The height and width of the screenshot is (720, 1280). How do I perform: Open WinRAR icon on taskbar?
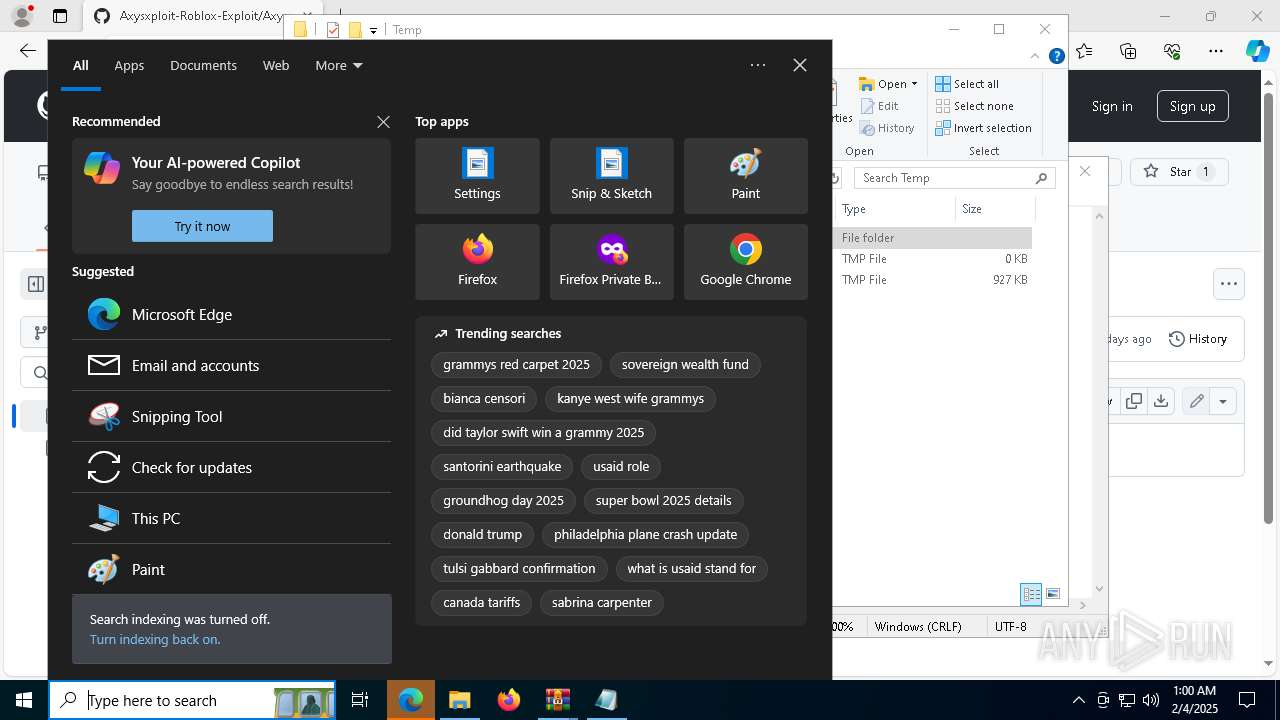pyautogui.click(x=557, y=700)
